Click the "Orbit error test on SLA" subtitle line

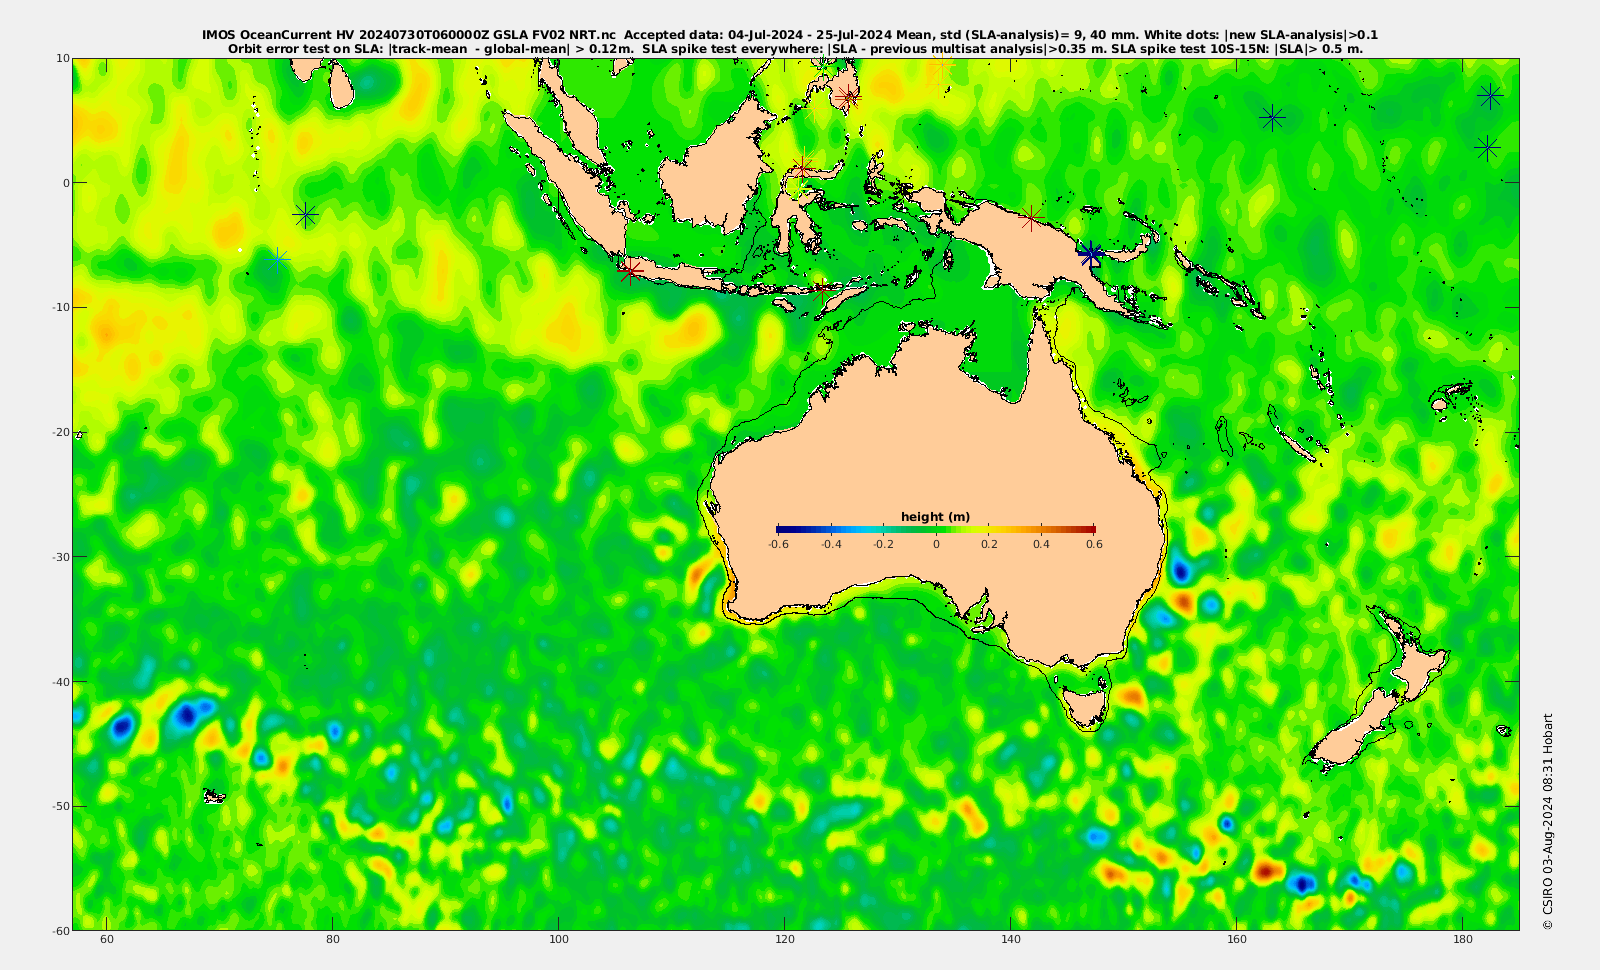point(795,48)
